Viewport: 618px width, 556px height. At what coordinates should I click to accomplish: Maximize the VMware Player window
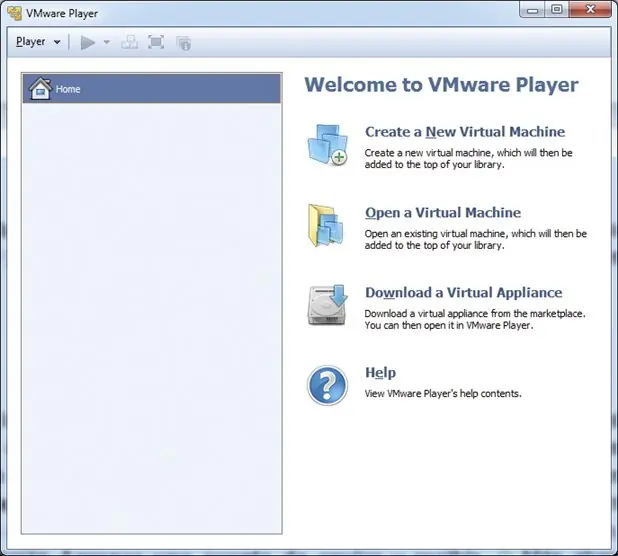tap(557, 10)
